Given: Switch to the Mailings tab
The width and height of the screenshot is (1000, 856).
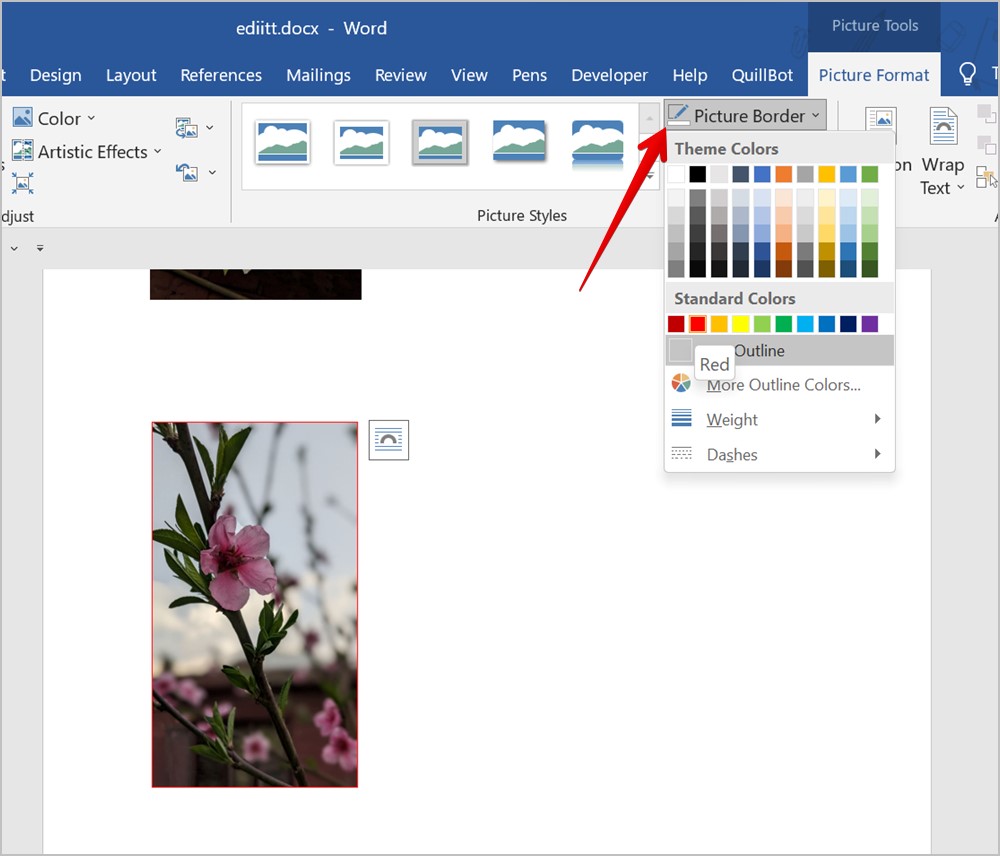Looking at the screenshot, I should click(318, 75).
